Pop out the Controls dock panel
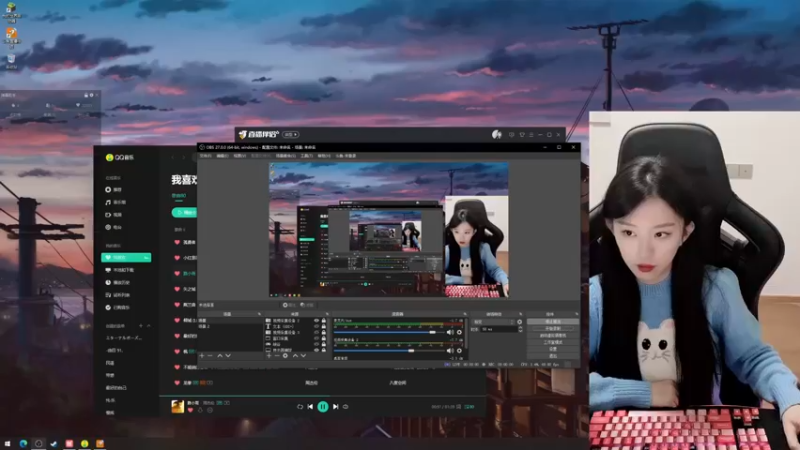The image size is (800, 450). point(577,314)
